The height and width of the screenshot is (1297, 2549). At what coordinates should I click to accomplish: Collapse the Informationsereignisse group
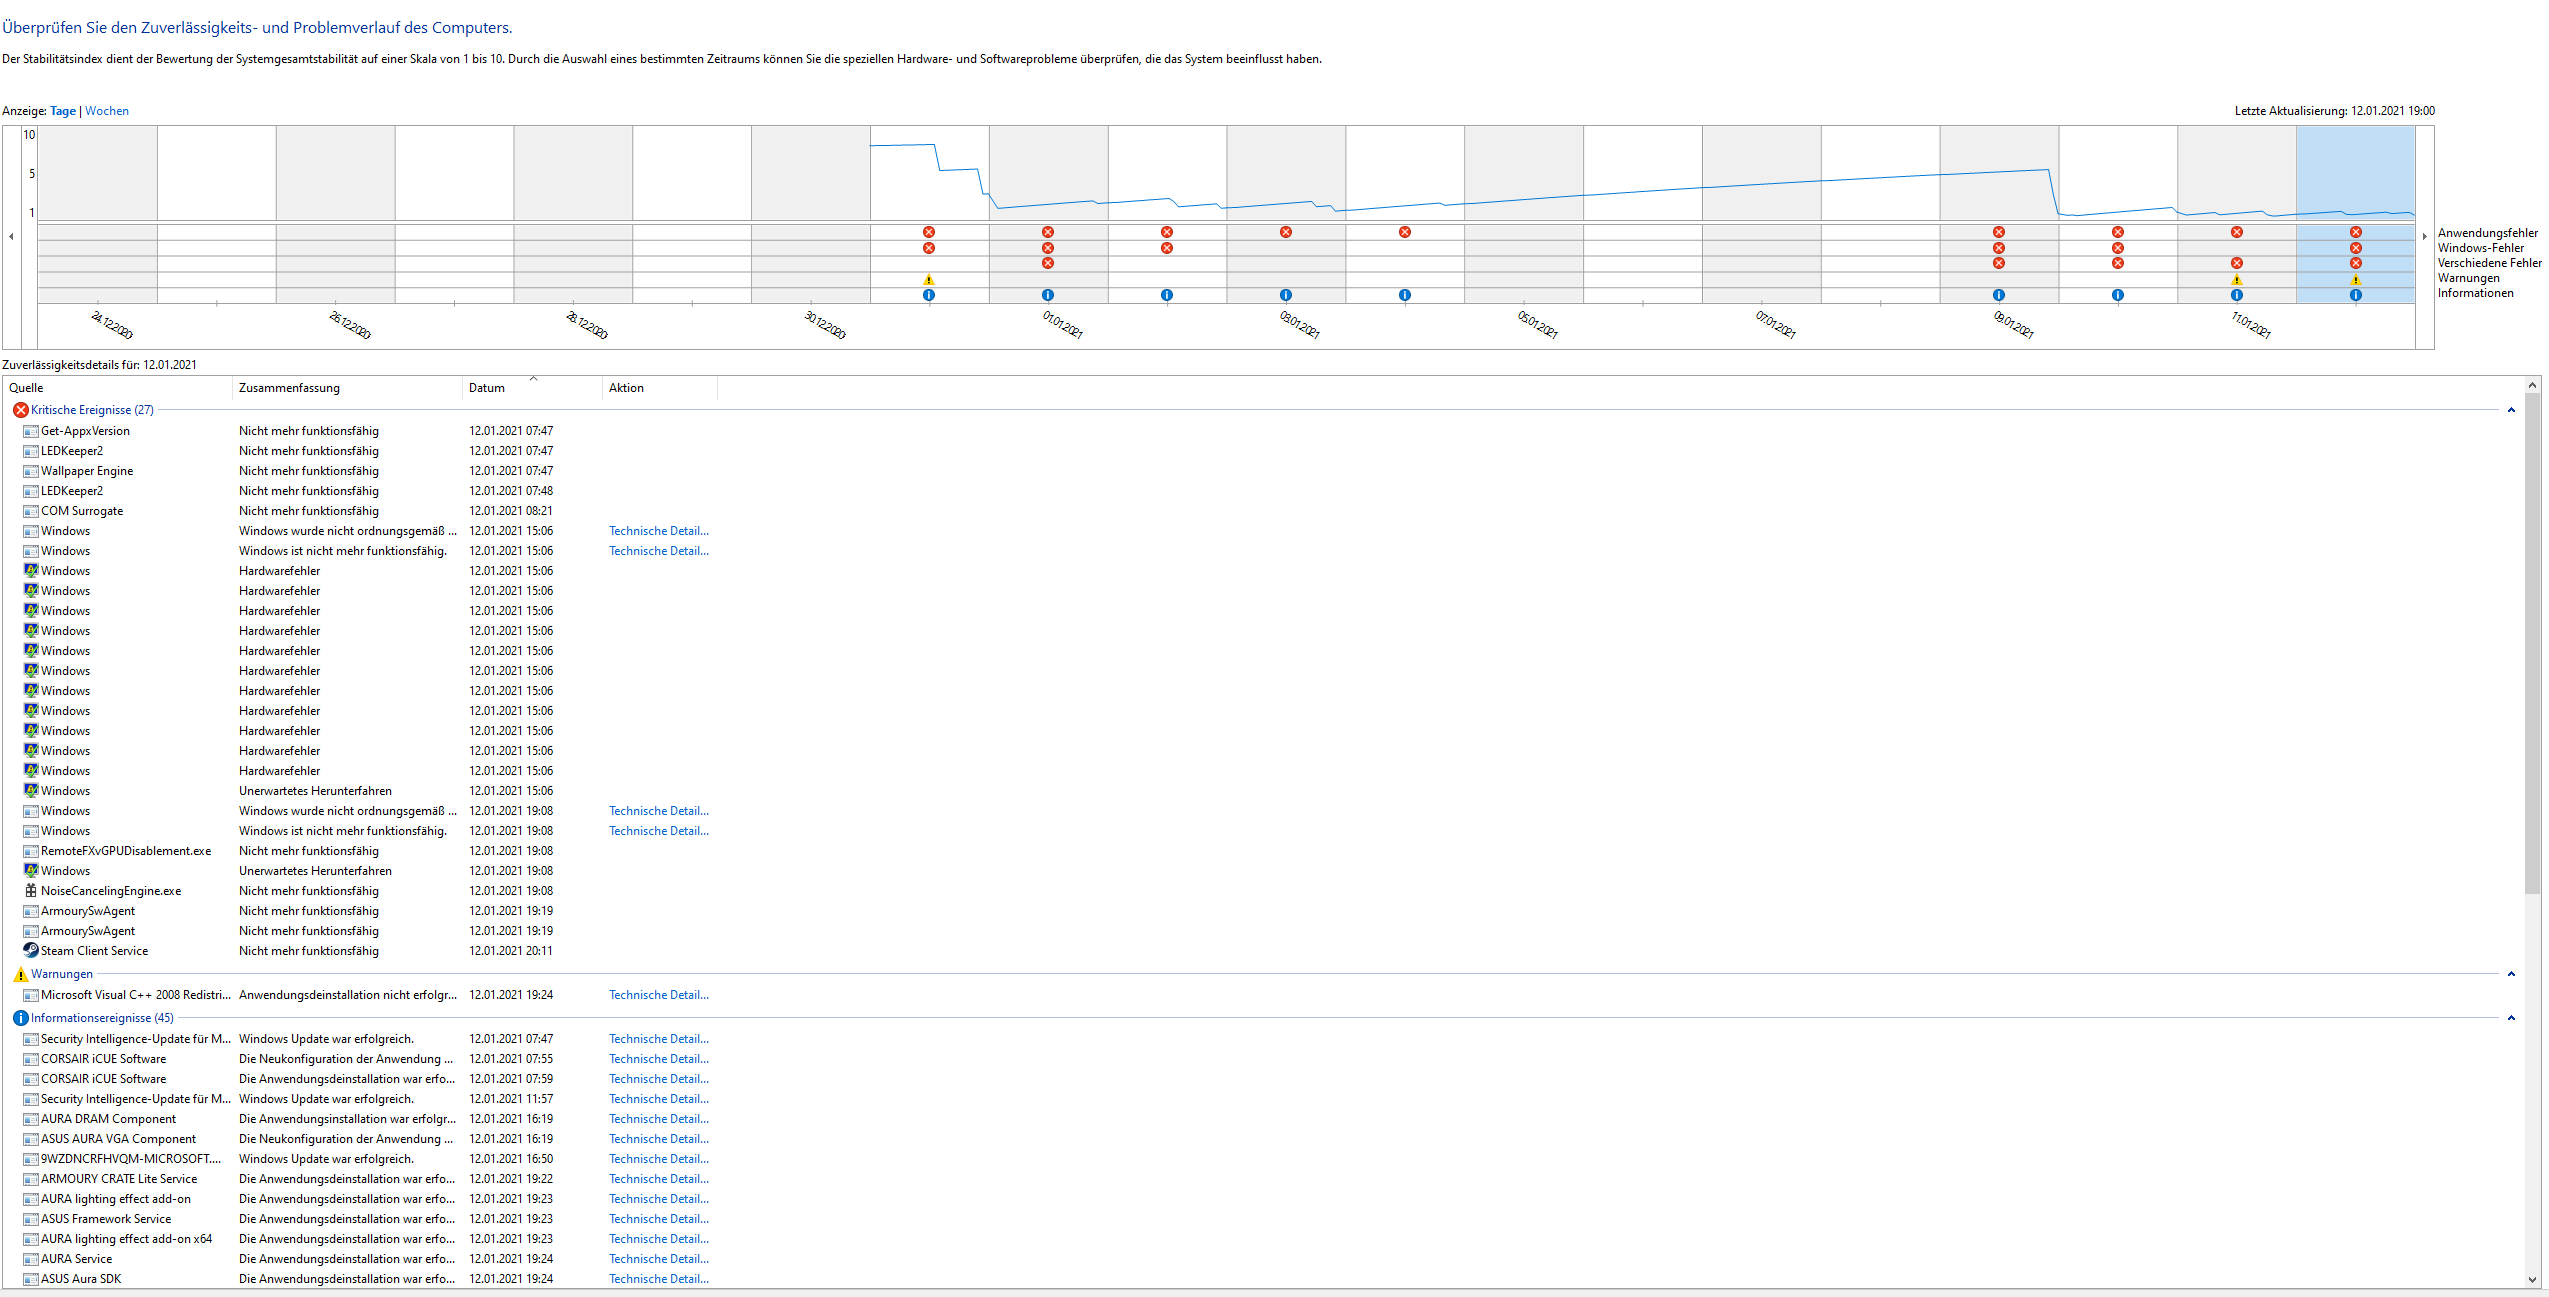click(x=2511, y=1018)
